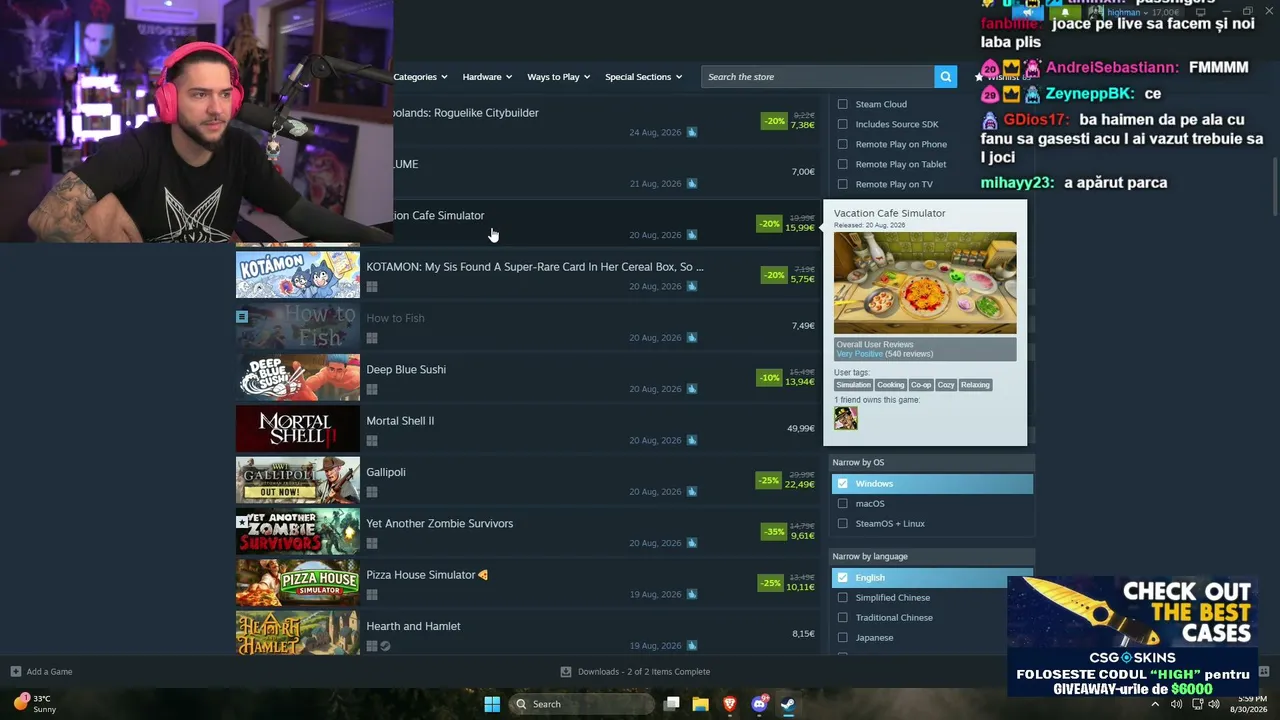Click review thumbs-up icon for Yet Another Zombie Survivors
This screenshot has width=1280, height=720.
coord(692,543)
